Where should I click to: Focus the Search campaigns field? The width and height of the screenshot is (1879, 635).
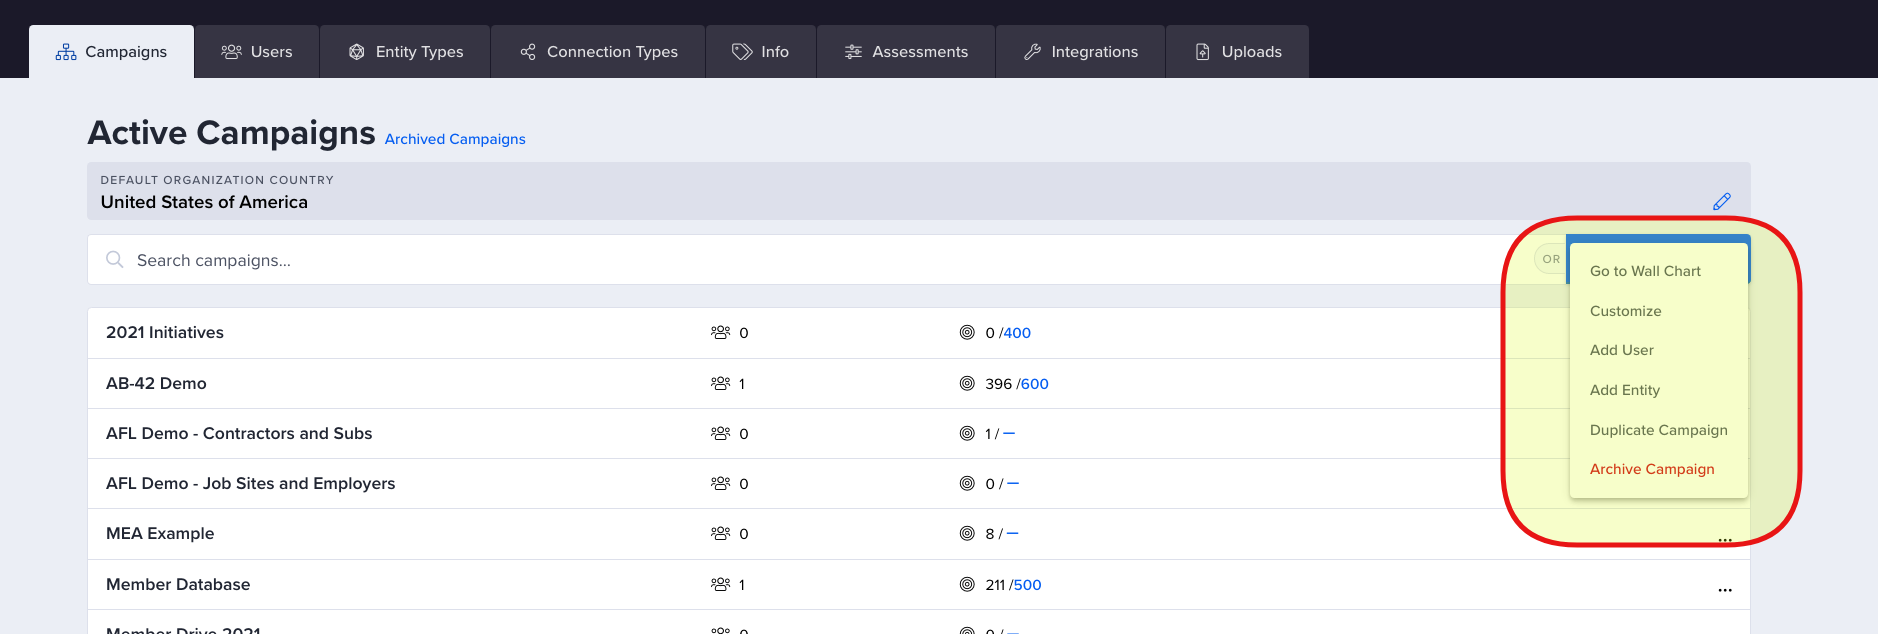click(x=810, y=260)
